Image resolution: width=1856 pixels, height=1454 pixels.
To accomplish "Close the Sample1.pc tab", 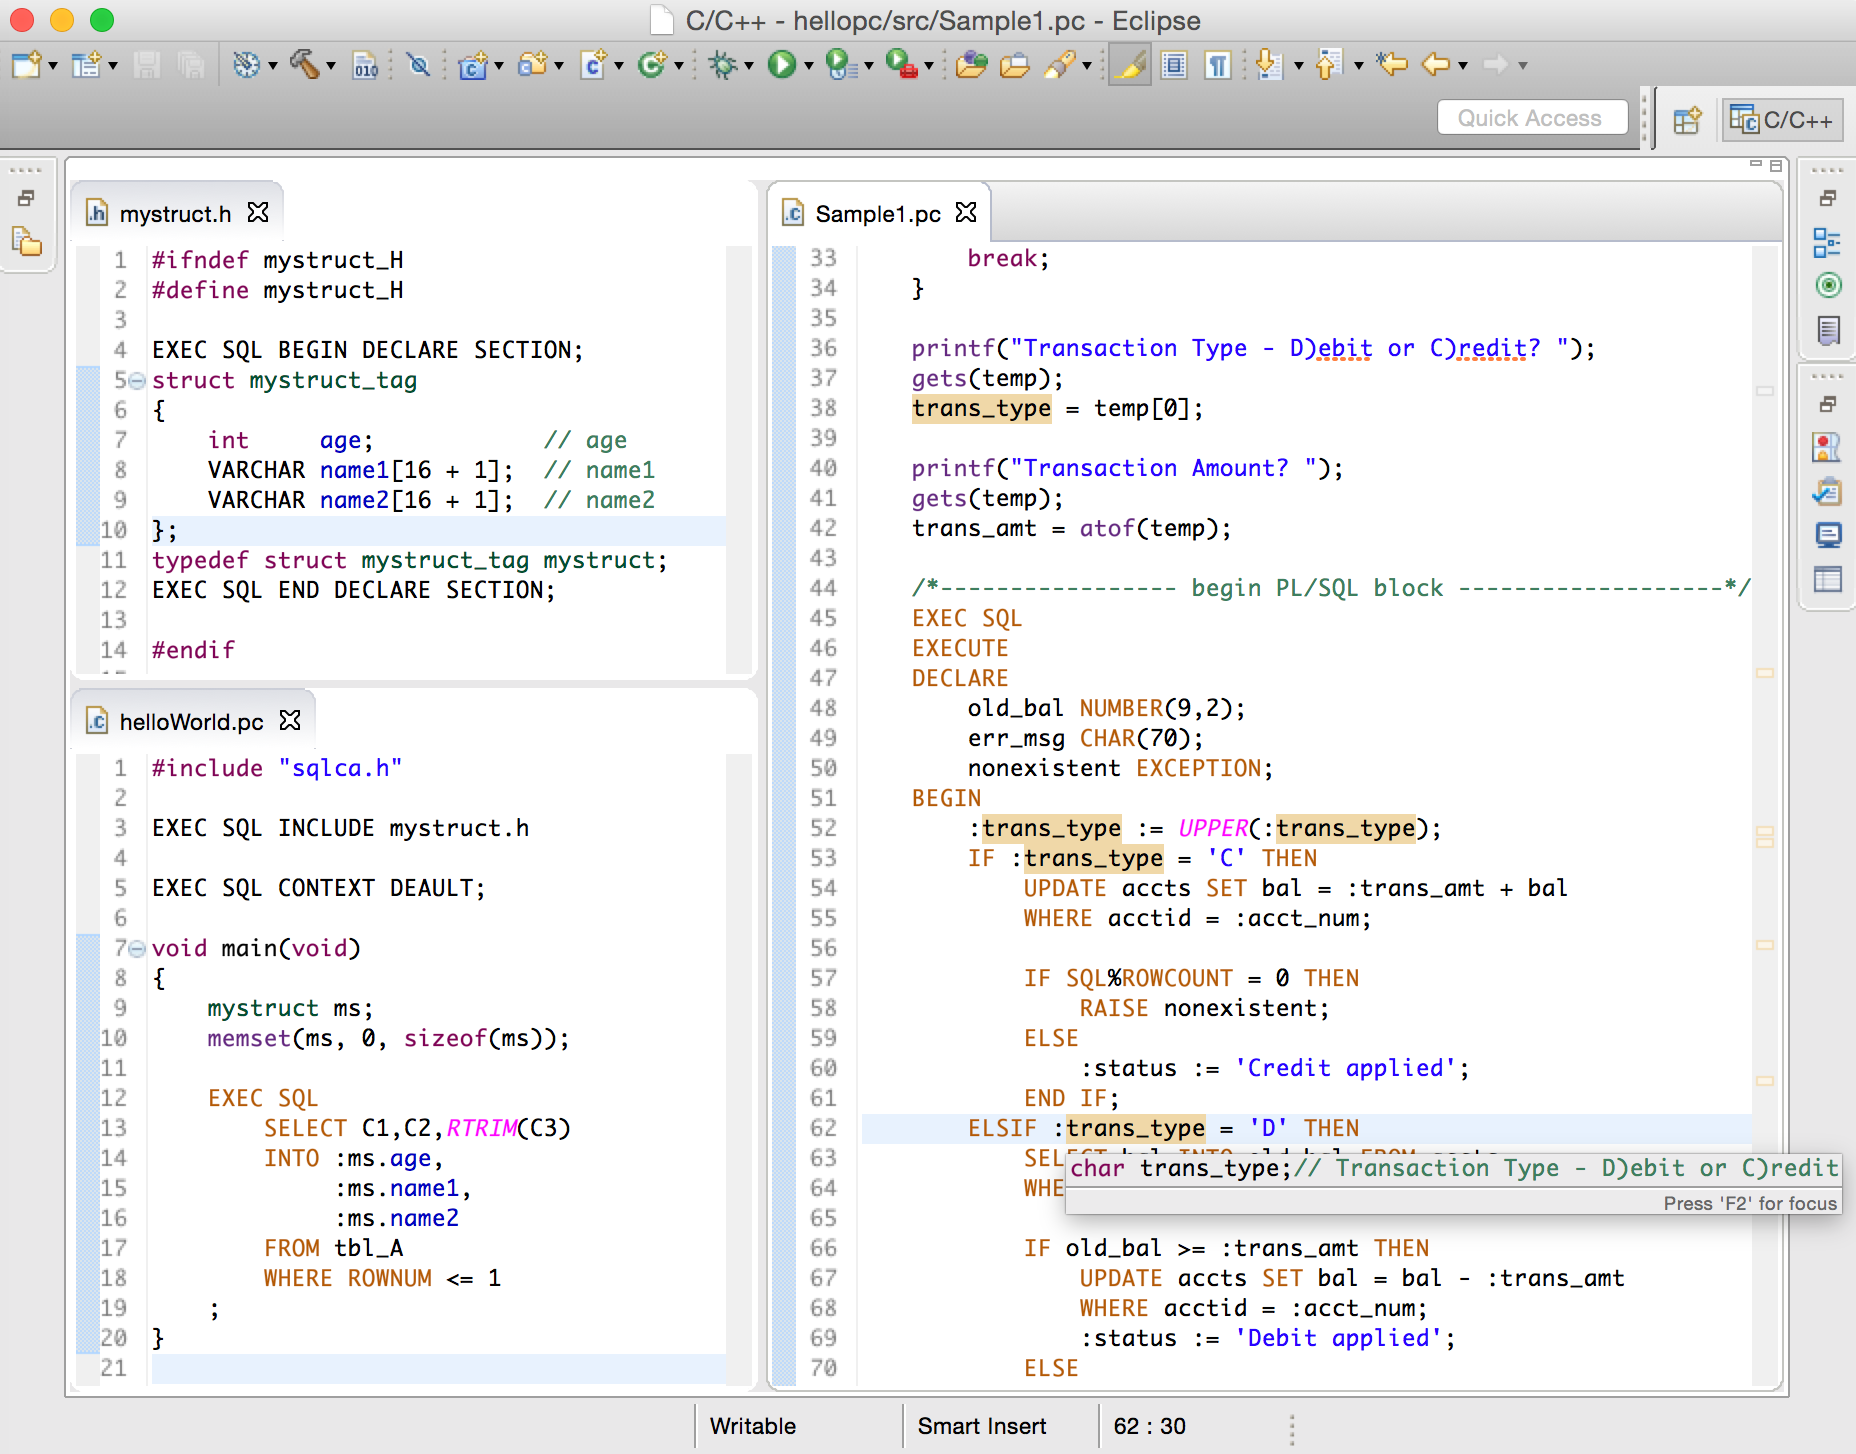I will click(966, 212).
